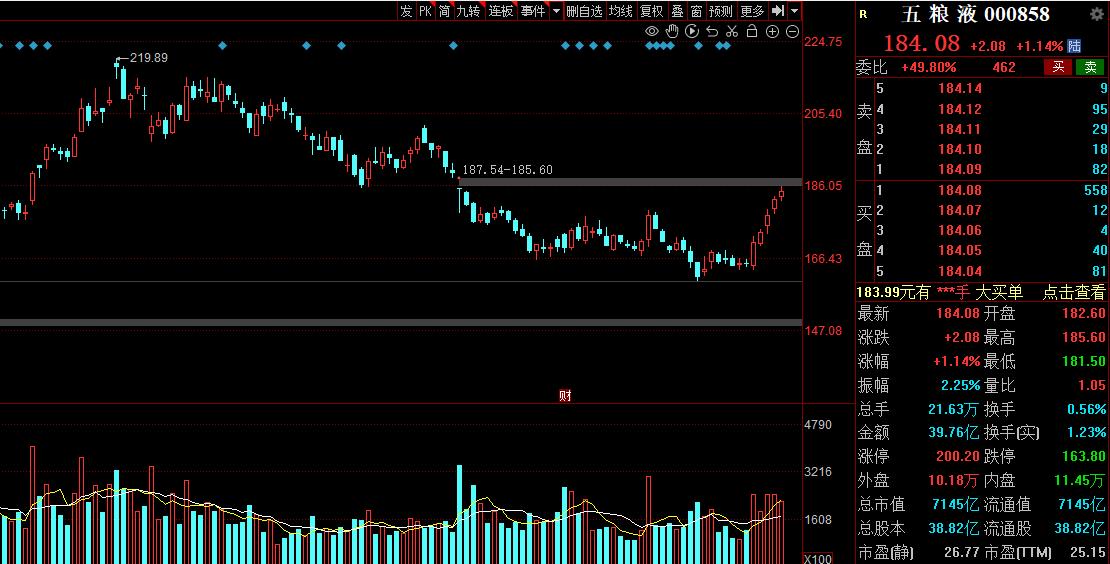Select sell level 5 price 184.14
This screenshot has width=1110, height=564.
[960, 88]
